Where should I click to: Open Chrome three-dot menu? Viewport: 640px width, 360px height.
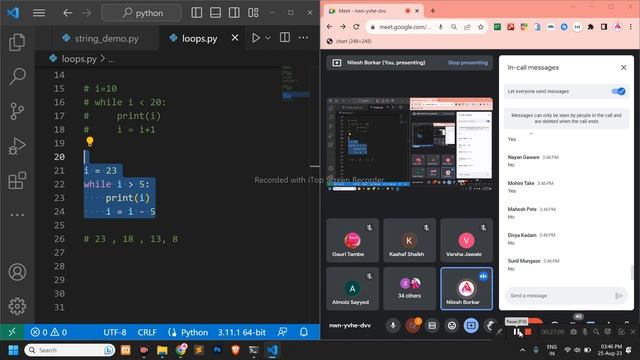tap(631, 27)
